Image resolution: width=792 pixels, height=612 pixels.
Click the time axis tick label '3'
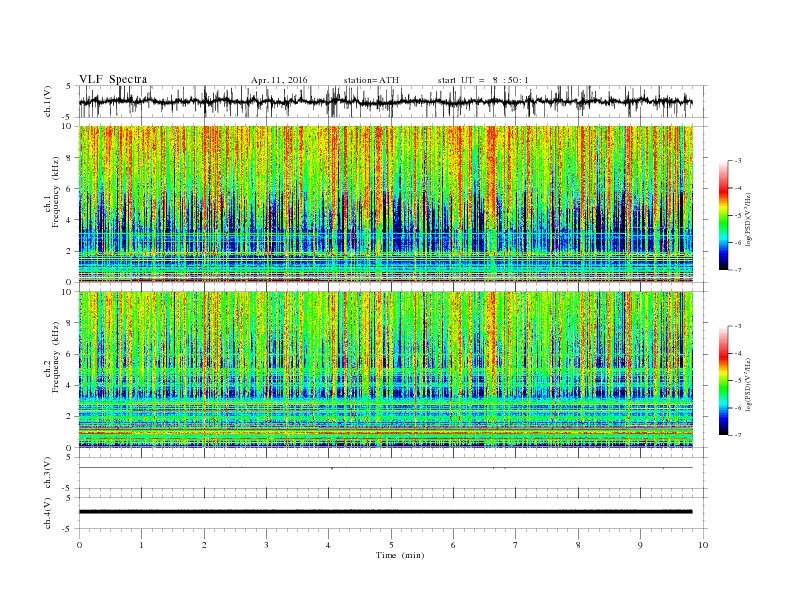point(266,545)
